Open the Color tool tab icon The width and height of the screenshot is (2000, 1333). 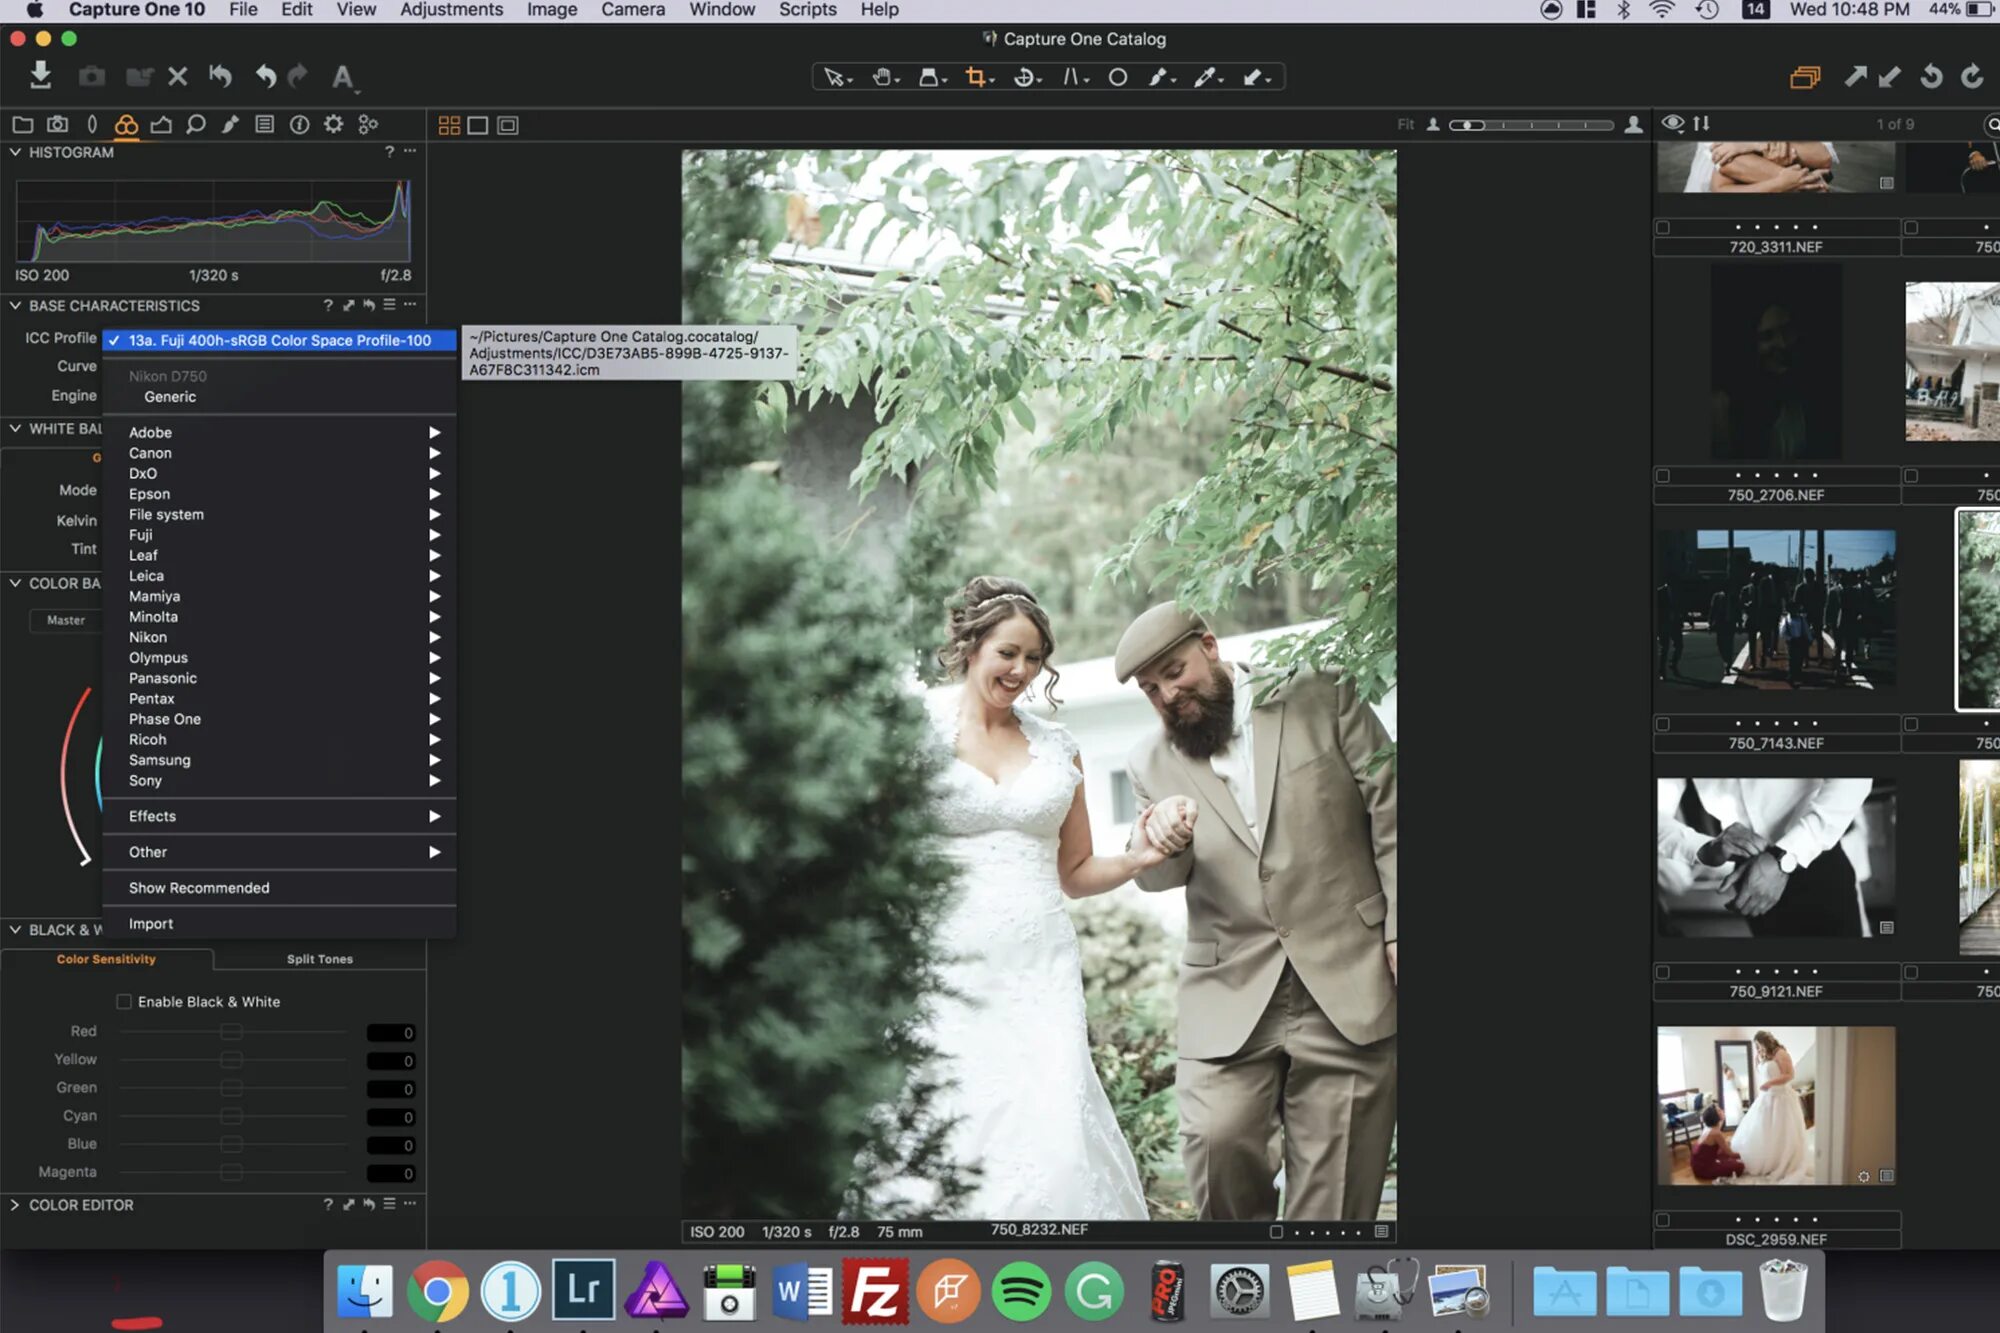(x=126, y=124)
